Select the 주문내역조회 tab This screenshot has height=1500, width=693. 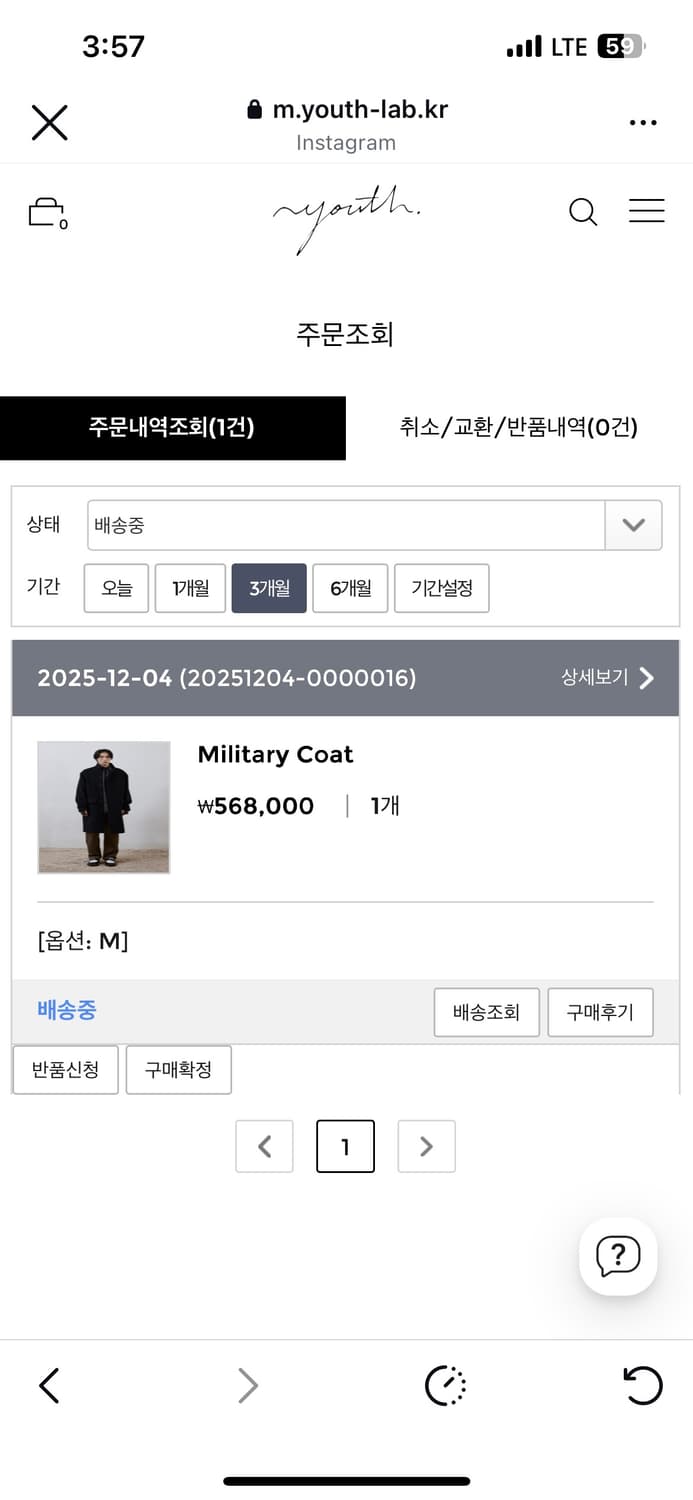[x=173, y=428]
